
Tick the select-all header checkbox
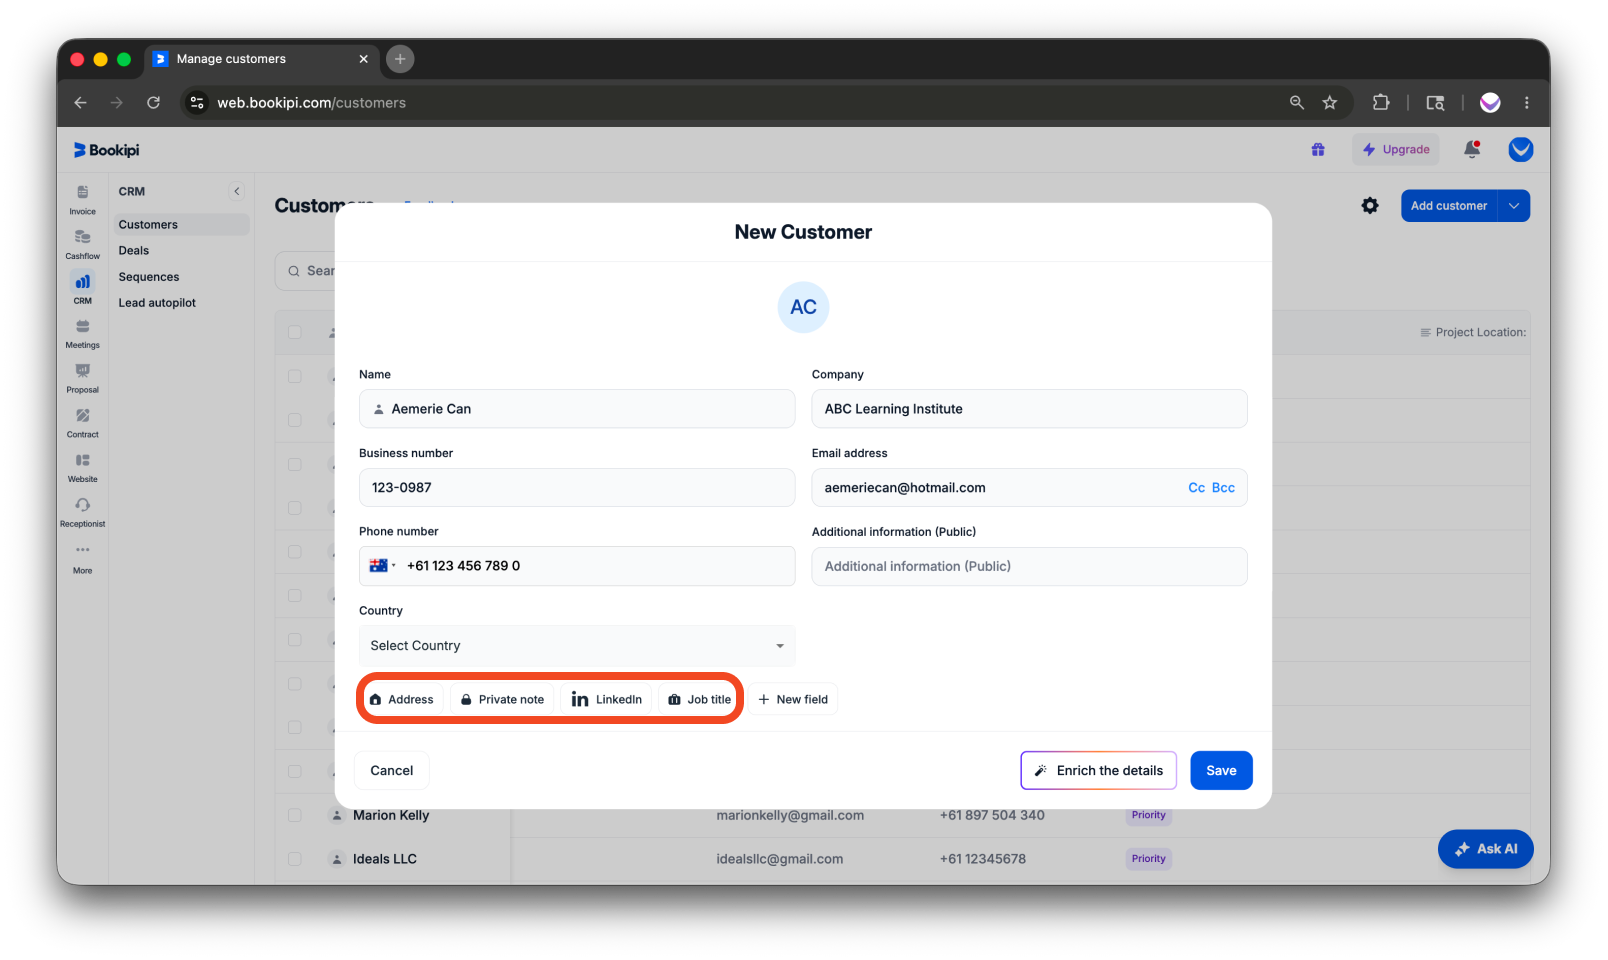[x=295, y=332]
